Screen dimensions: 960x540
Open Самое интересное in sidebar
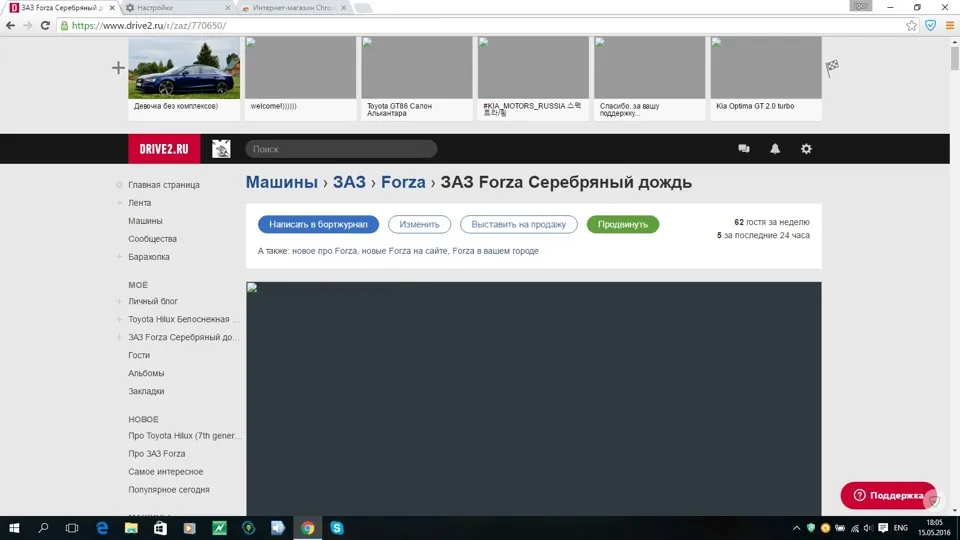click(165, 471)
